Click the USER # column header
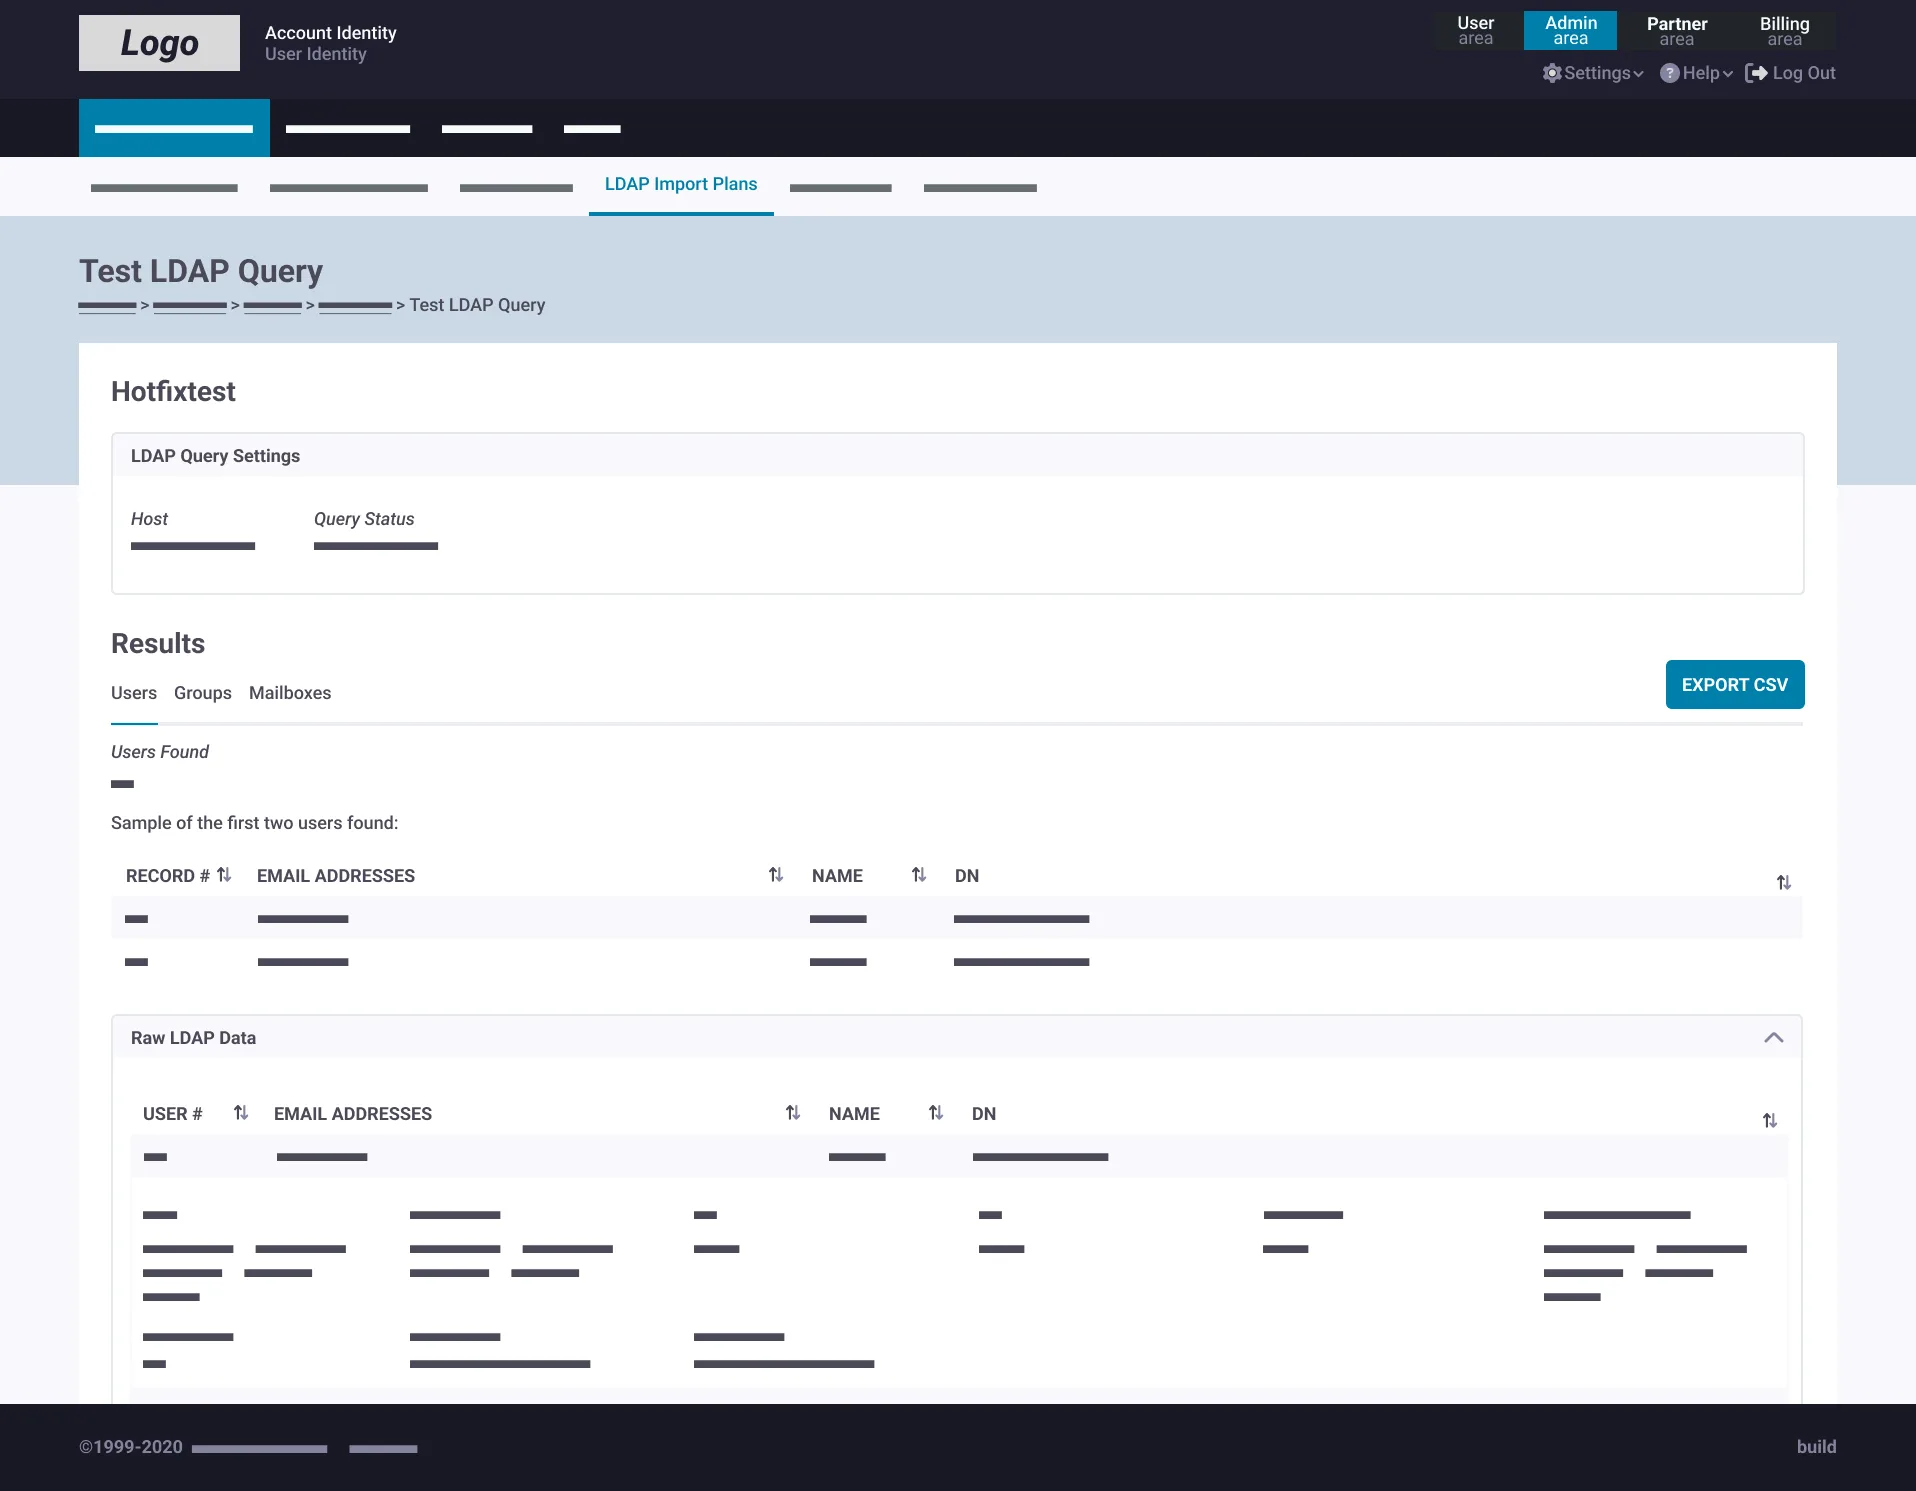 coord(173,1114)
